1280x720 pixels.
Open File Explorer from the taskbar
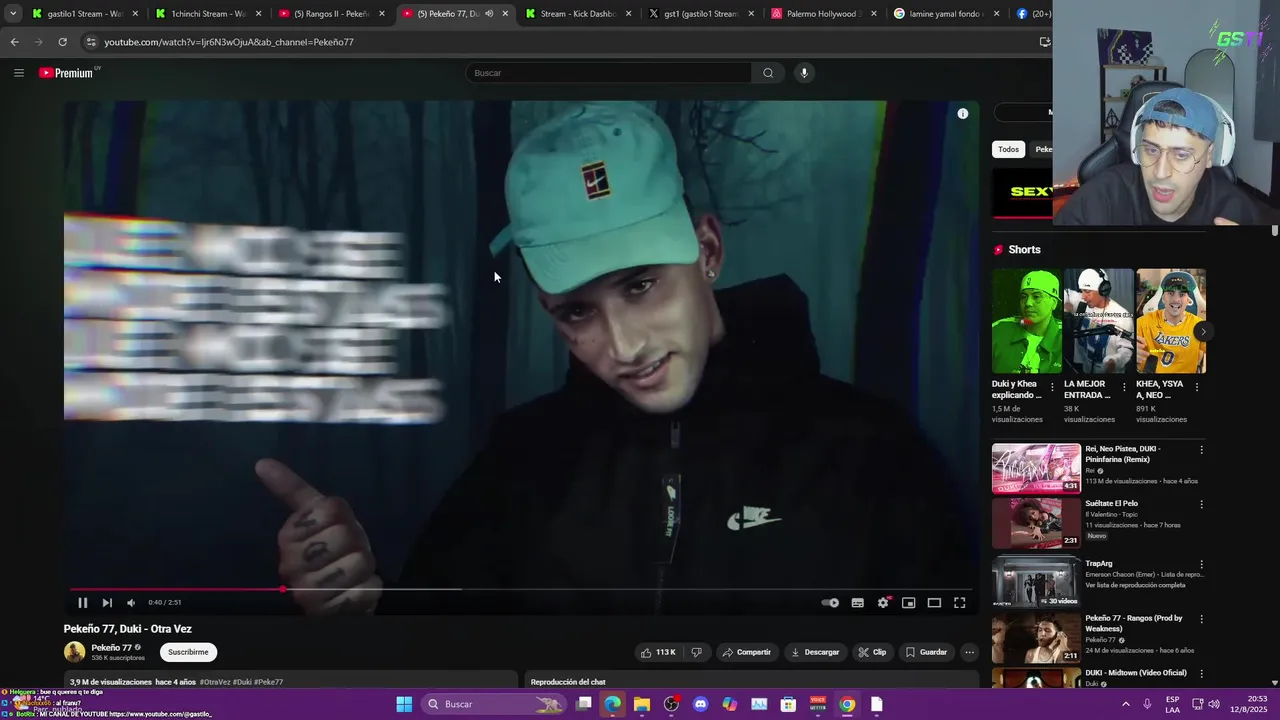642,704
